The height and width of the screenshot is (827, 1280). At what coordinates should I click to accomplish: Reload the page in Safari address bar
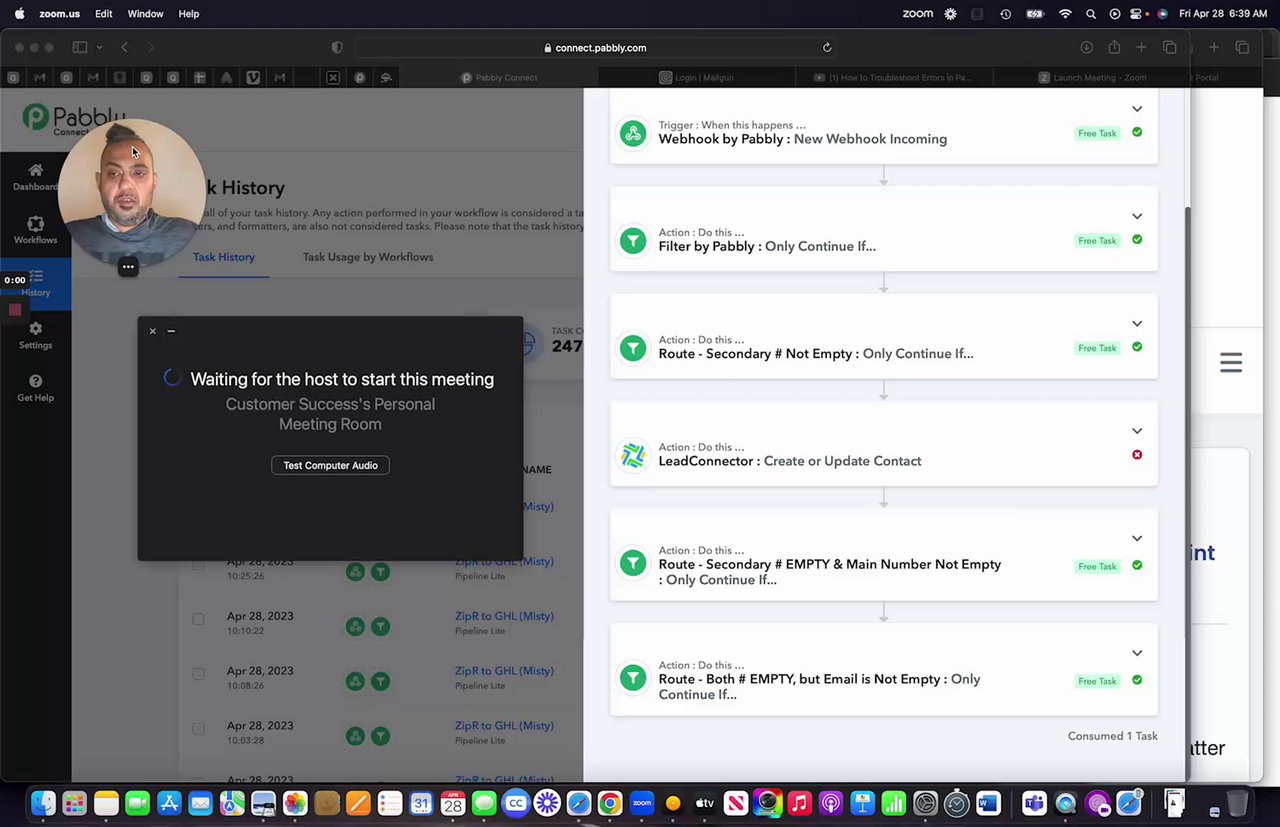(x=827, y=47)
